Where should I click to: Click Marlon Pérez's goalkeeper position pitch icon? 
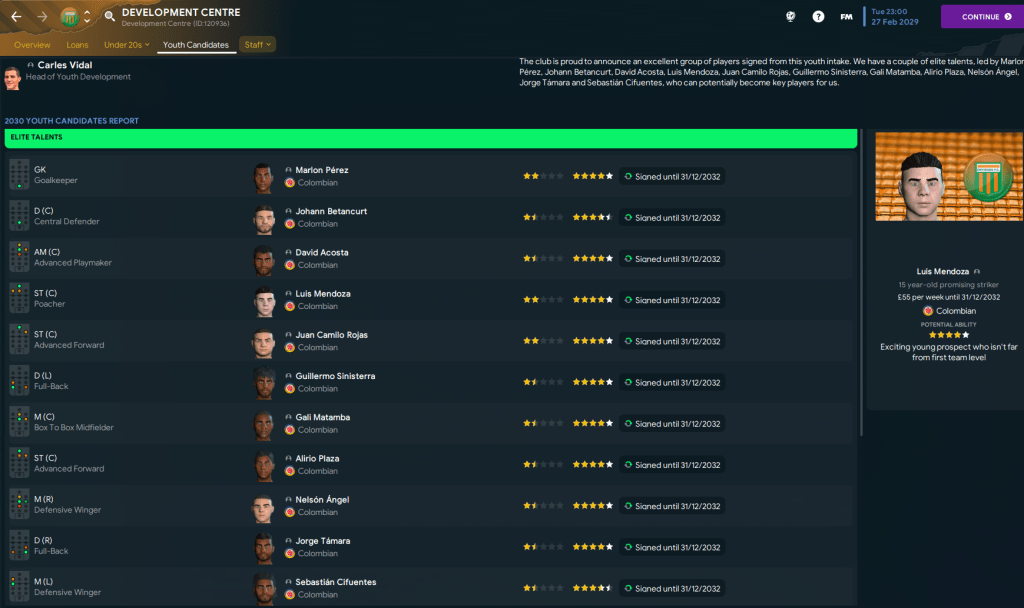pyautogui.click(x=19, y=175)
